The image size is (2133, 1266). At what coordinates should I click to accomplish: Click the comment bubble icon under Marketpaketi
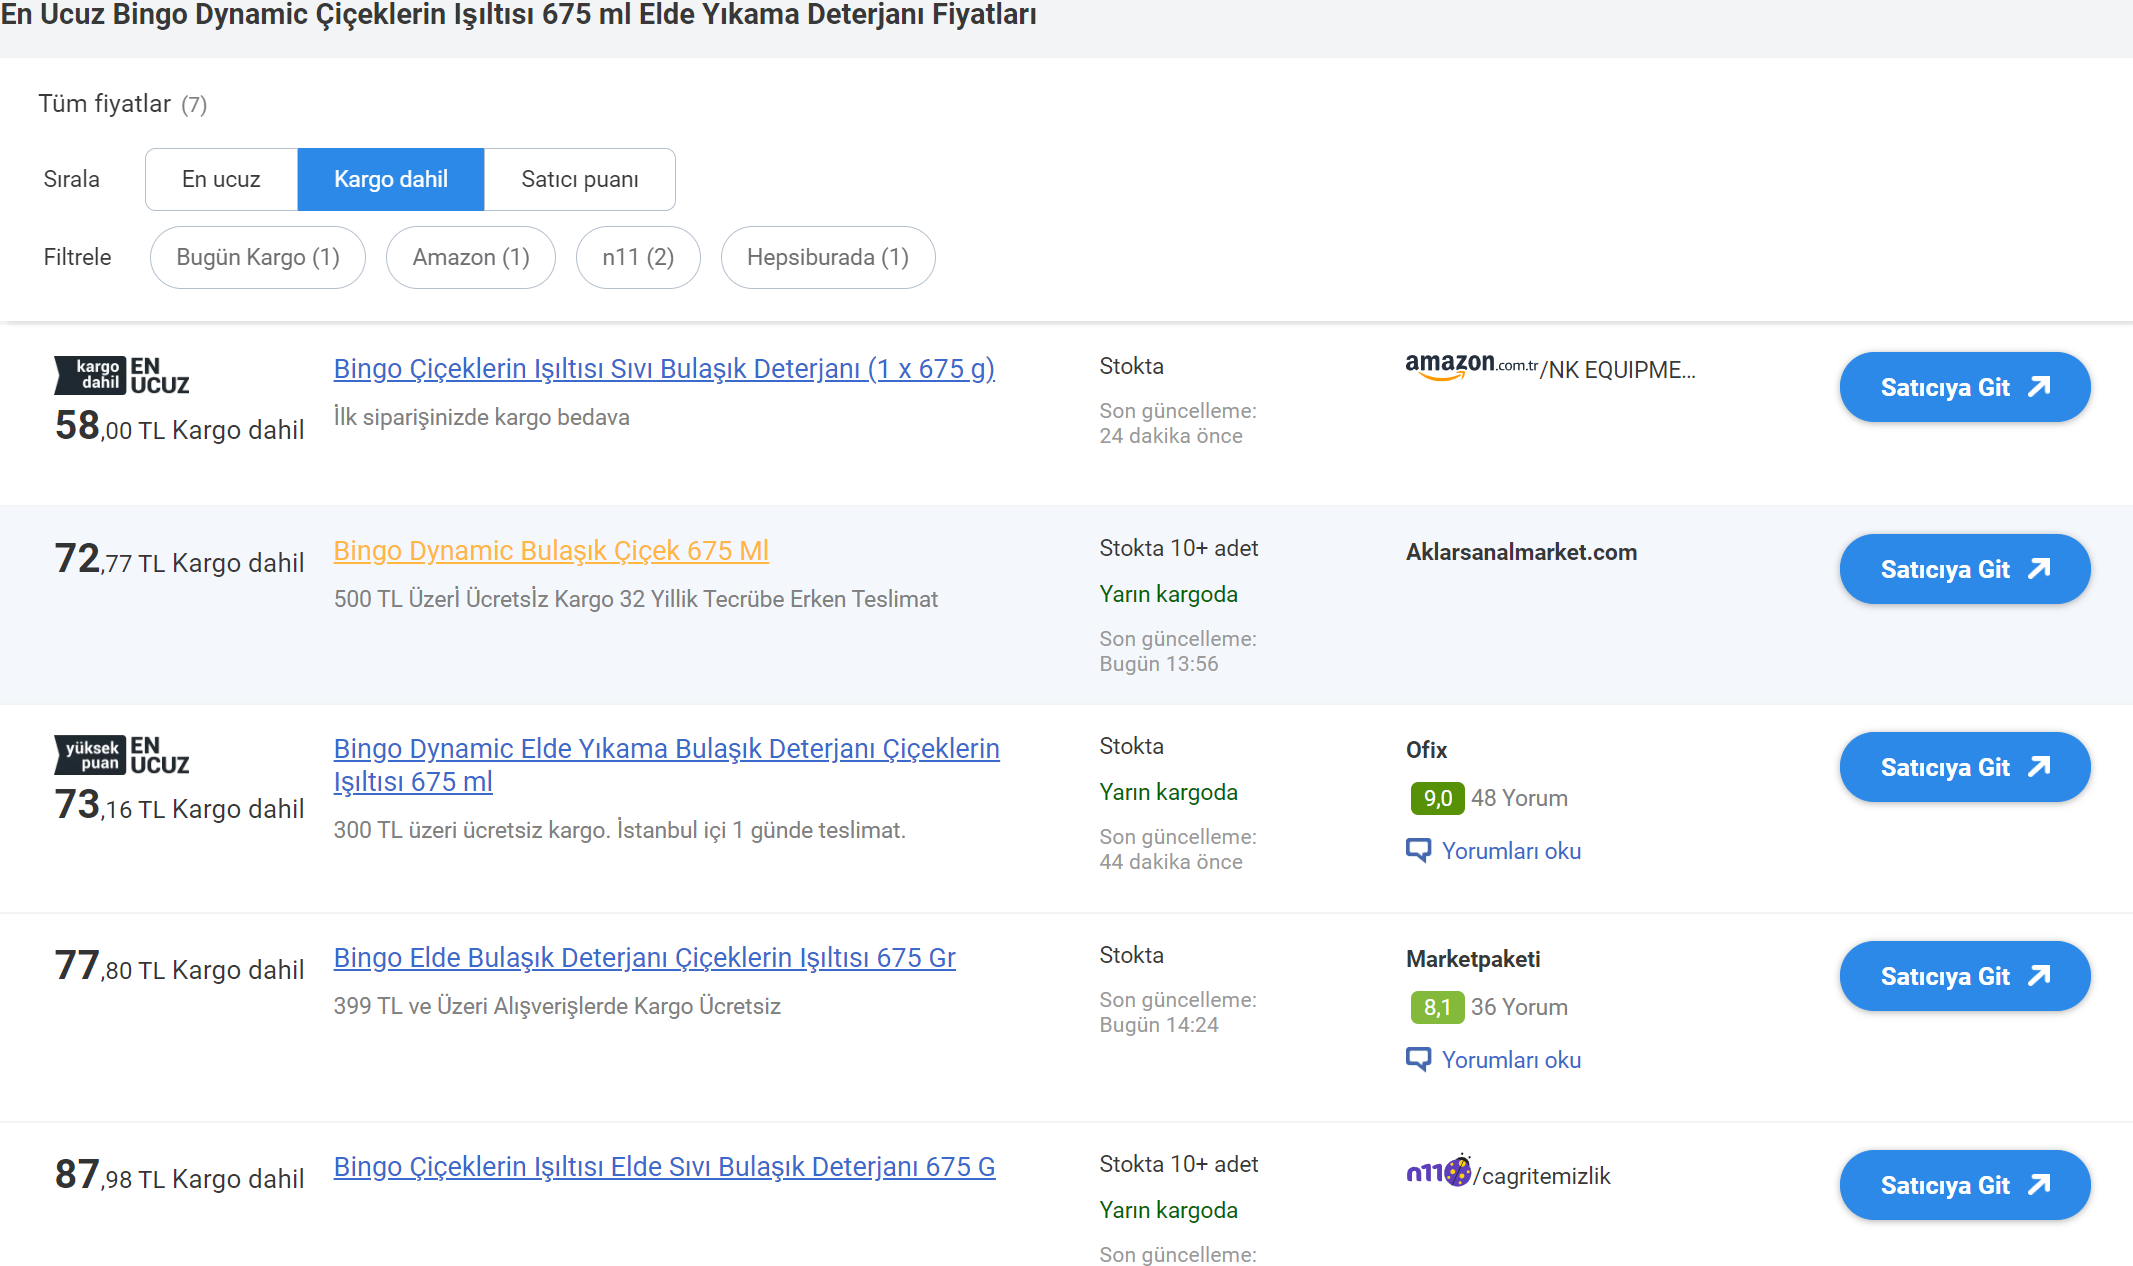pyautogui.click(x=1418, y=1060)
